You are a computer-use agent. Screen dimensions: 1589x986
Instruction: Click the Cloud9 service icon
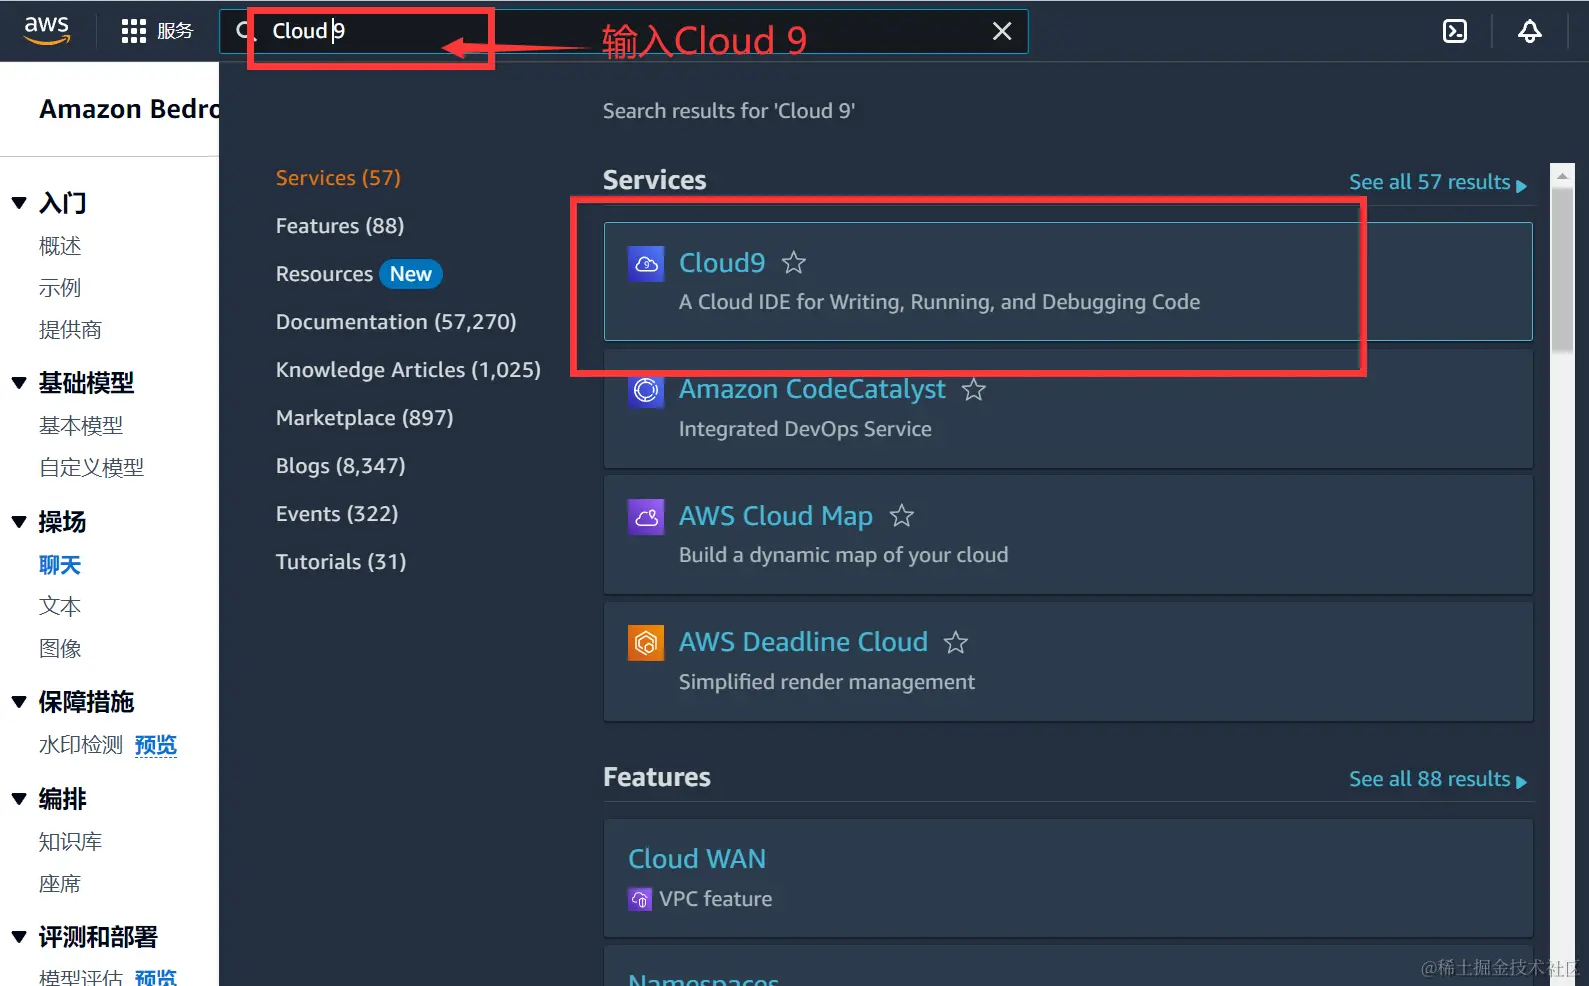[x=646, y=264]
